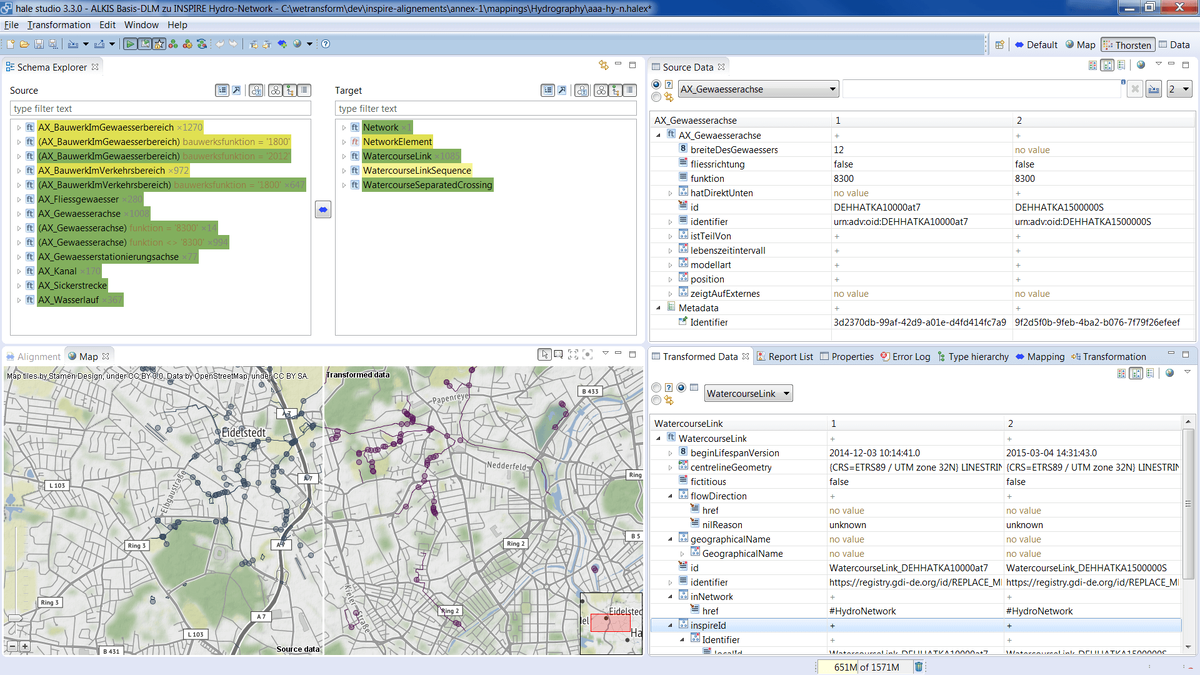Open the Properties tab

point(845,356)
